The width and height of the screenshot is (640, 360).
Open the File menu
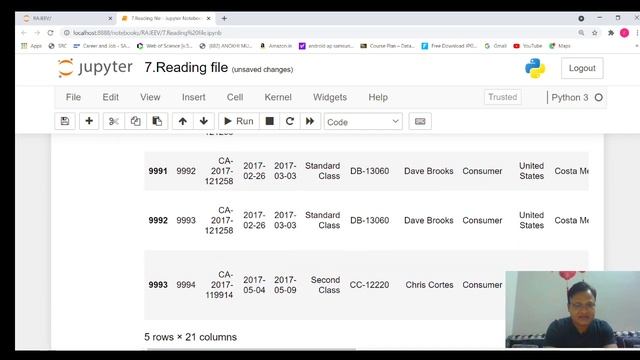click(x=73, y=97)
